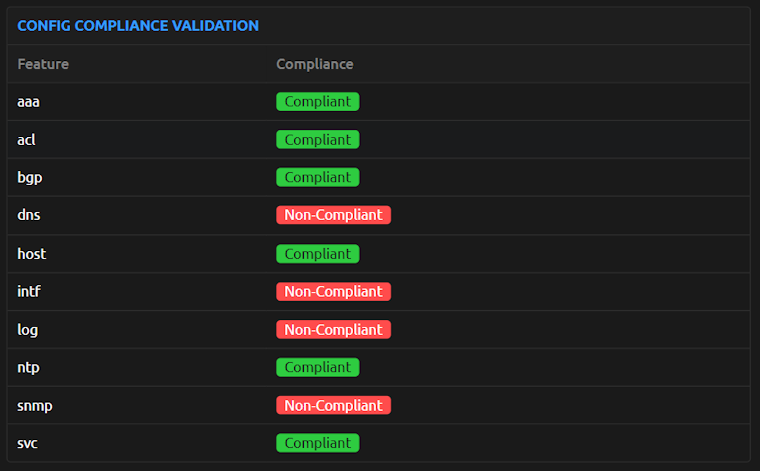760x471 pixels.
Task: Select the svc feature name
Action: point(28,443)
